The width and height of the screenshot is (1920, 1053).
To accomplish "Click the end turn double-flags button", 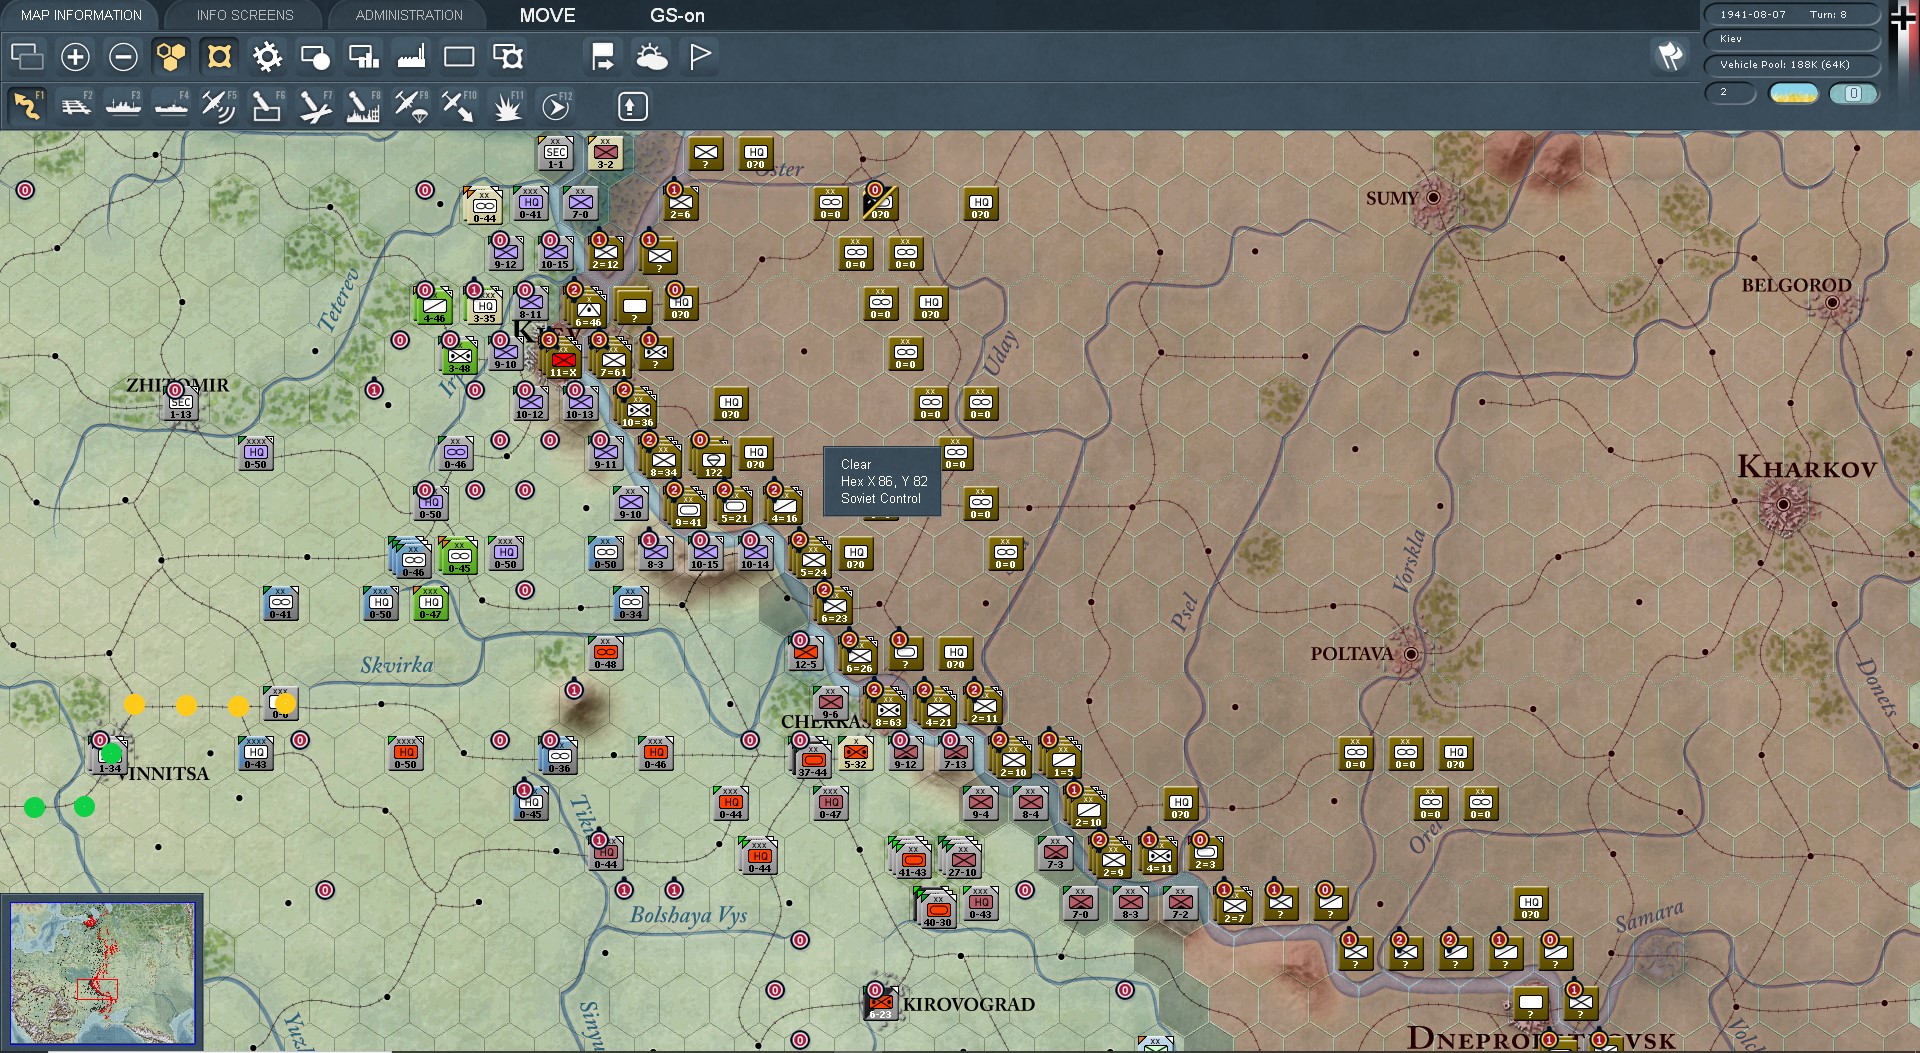I will [1671, 57].
